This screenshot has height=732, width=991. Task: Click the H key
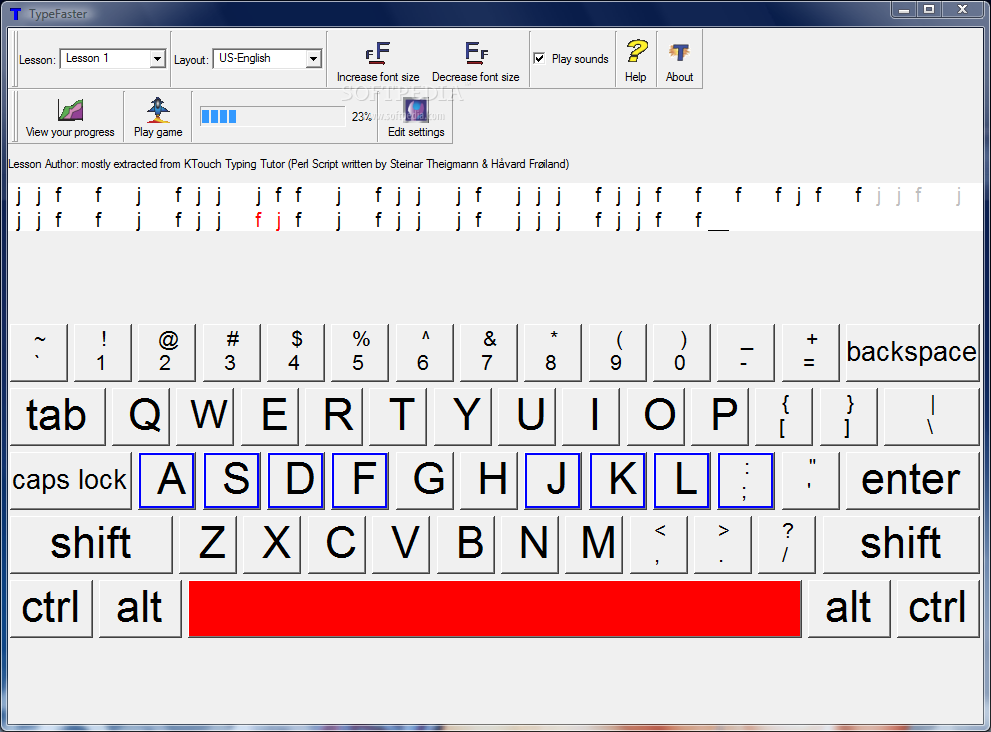[x=489, y=480]
